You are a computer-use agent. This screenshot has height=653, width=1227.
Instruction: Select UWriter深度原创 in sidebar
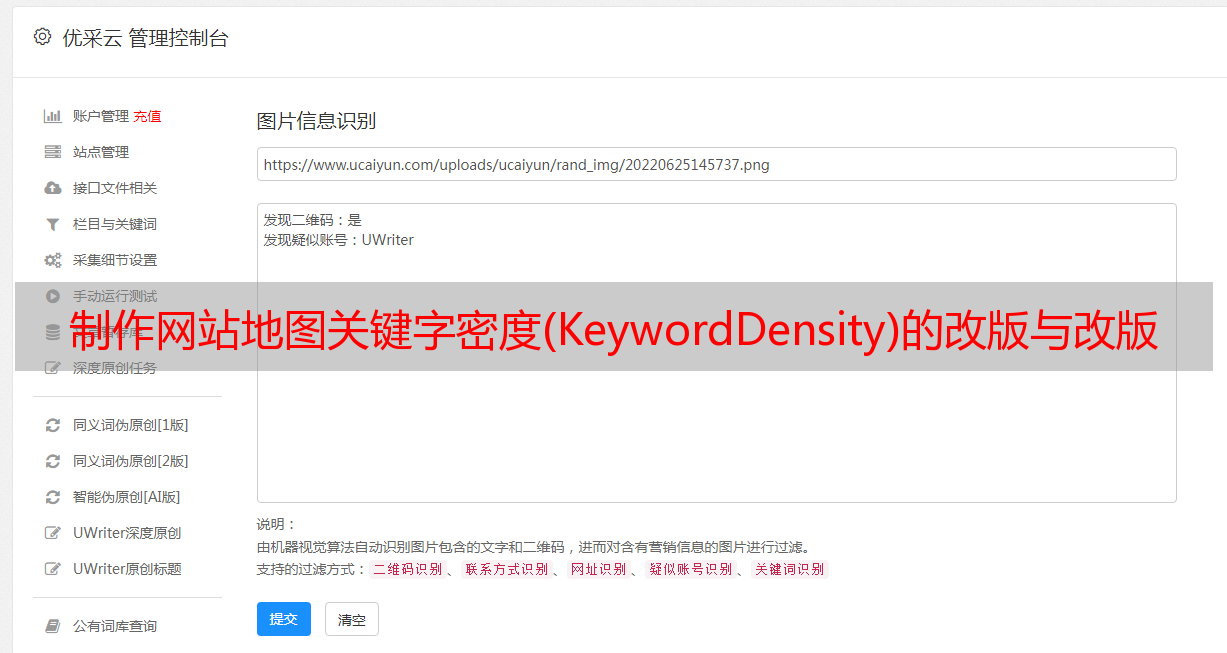(127, 533)
